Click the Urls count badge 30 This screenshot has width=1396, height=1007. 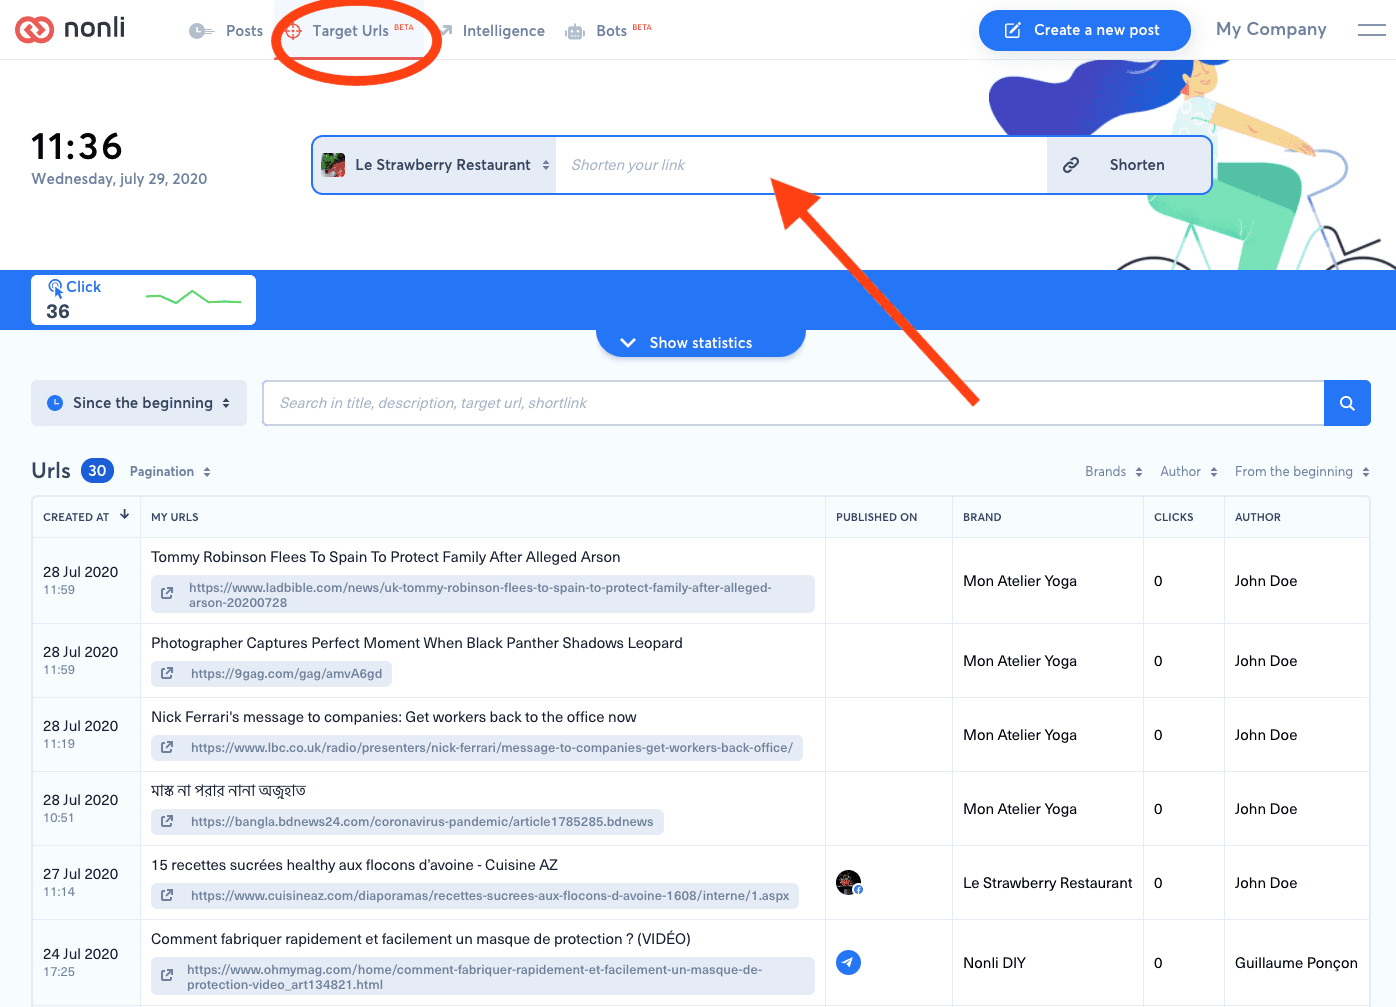point(97,471)
